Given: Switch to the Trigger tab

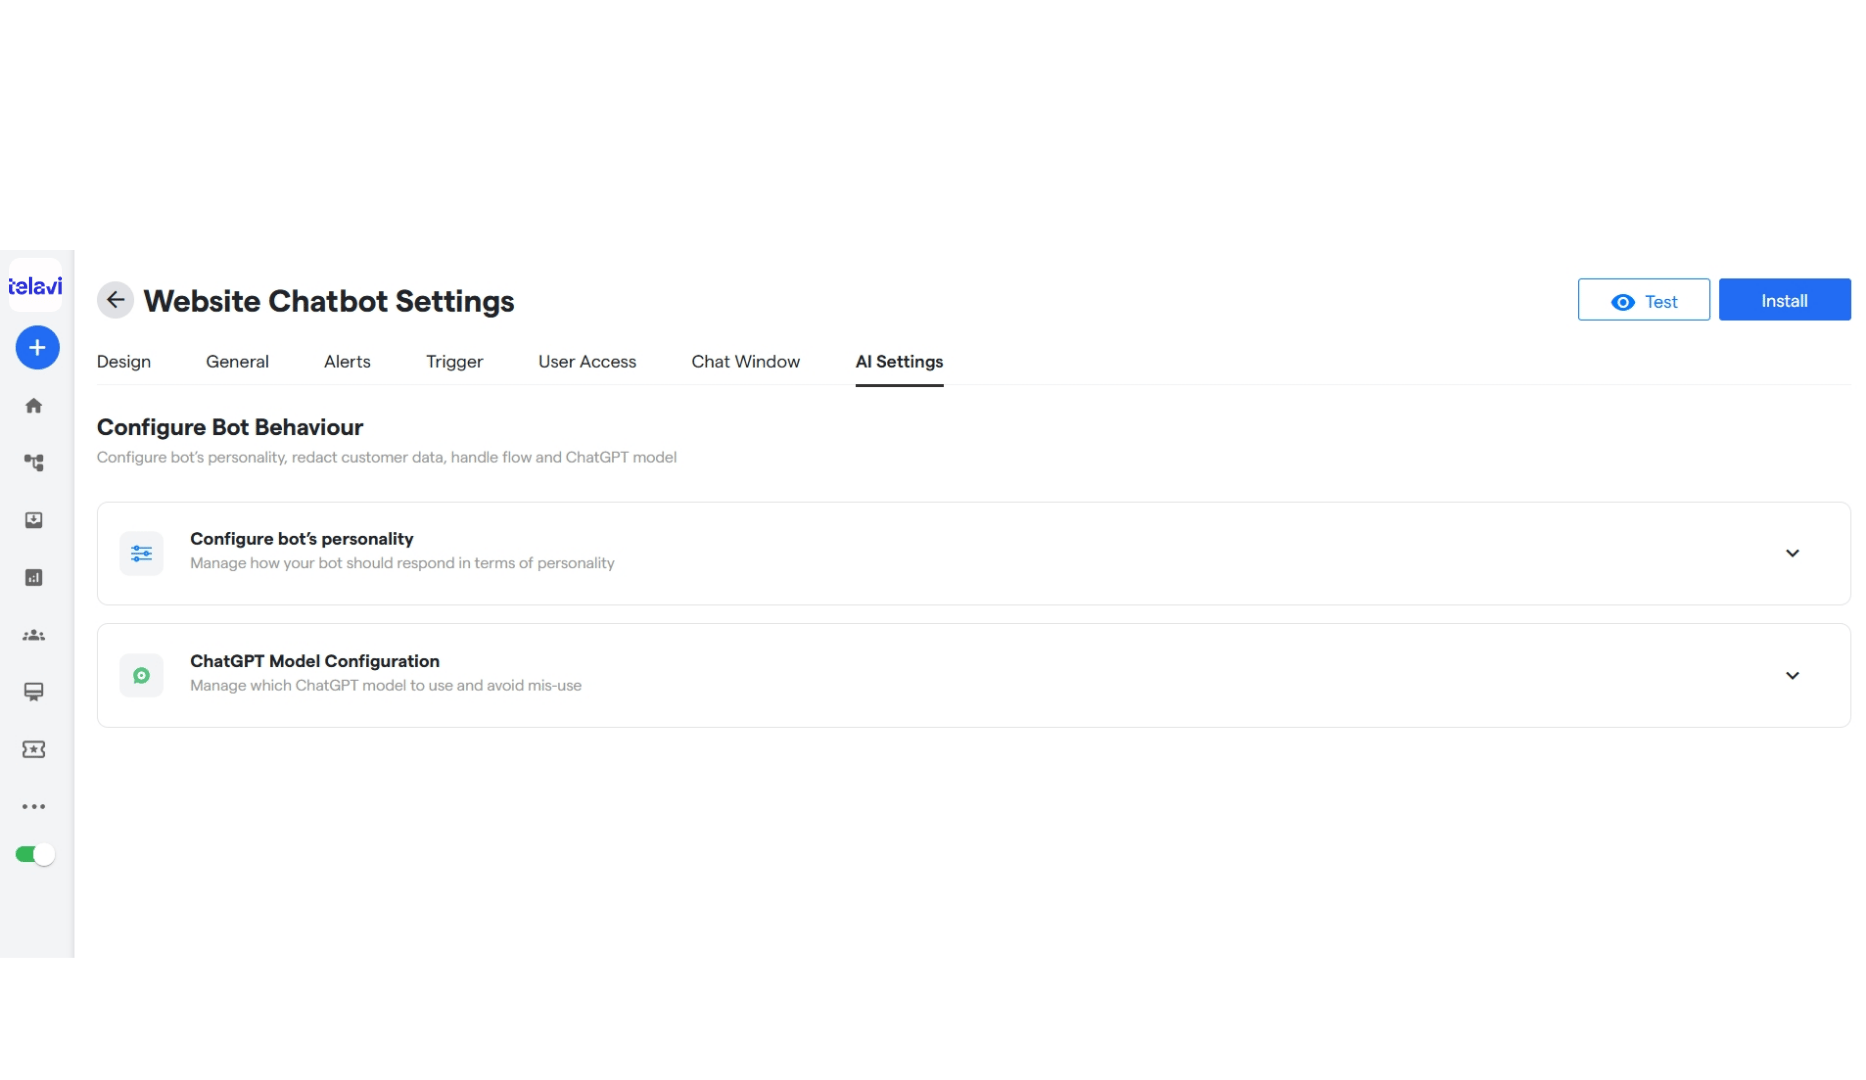Looking at the screenshot, I should click(x=454, y=362).
